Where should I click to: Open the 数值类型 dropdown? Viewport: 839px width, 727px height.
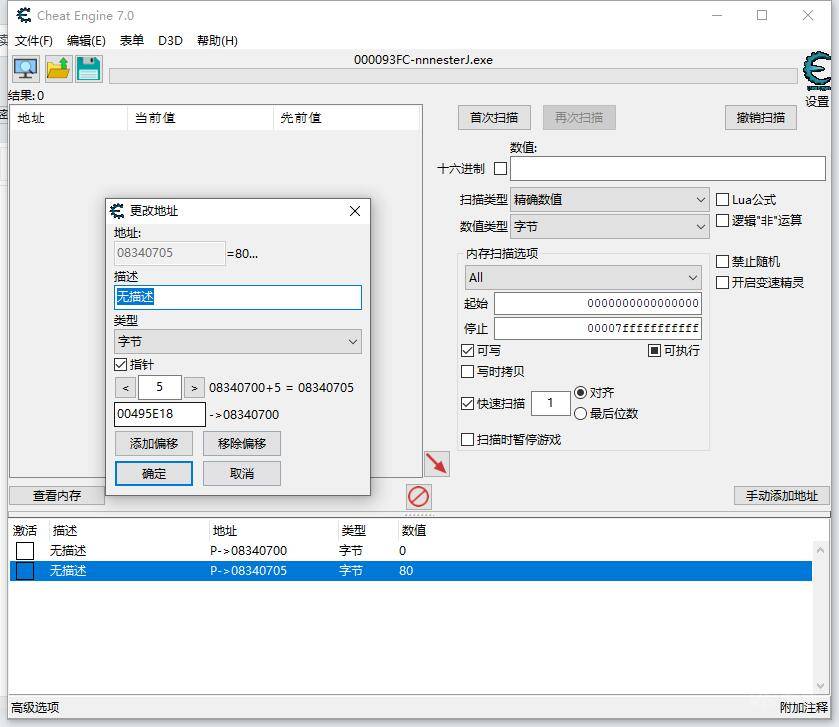tap(610, 227)
